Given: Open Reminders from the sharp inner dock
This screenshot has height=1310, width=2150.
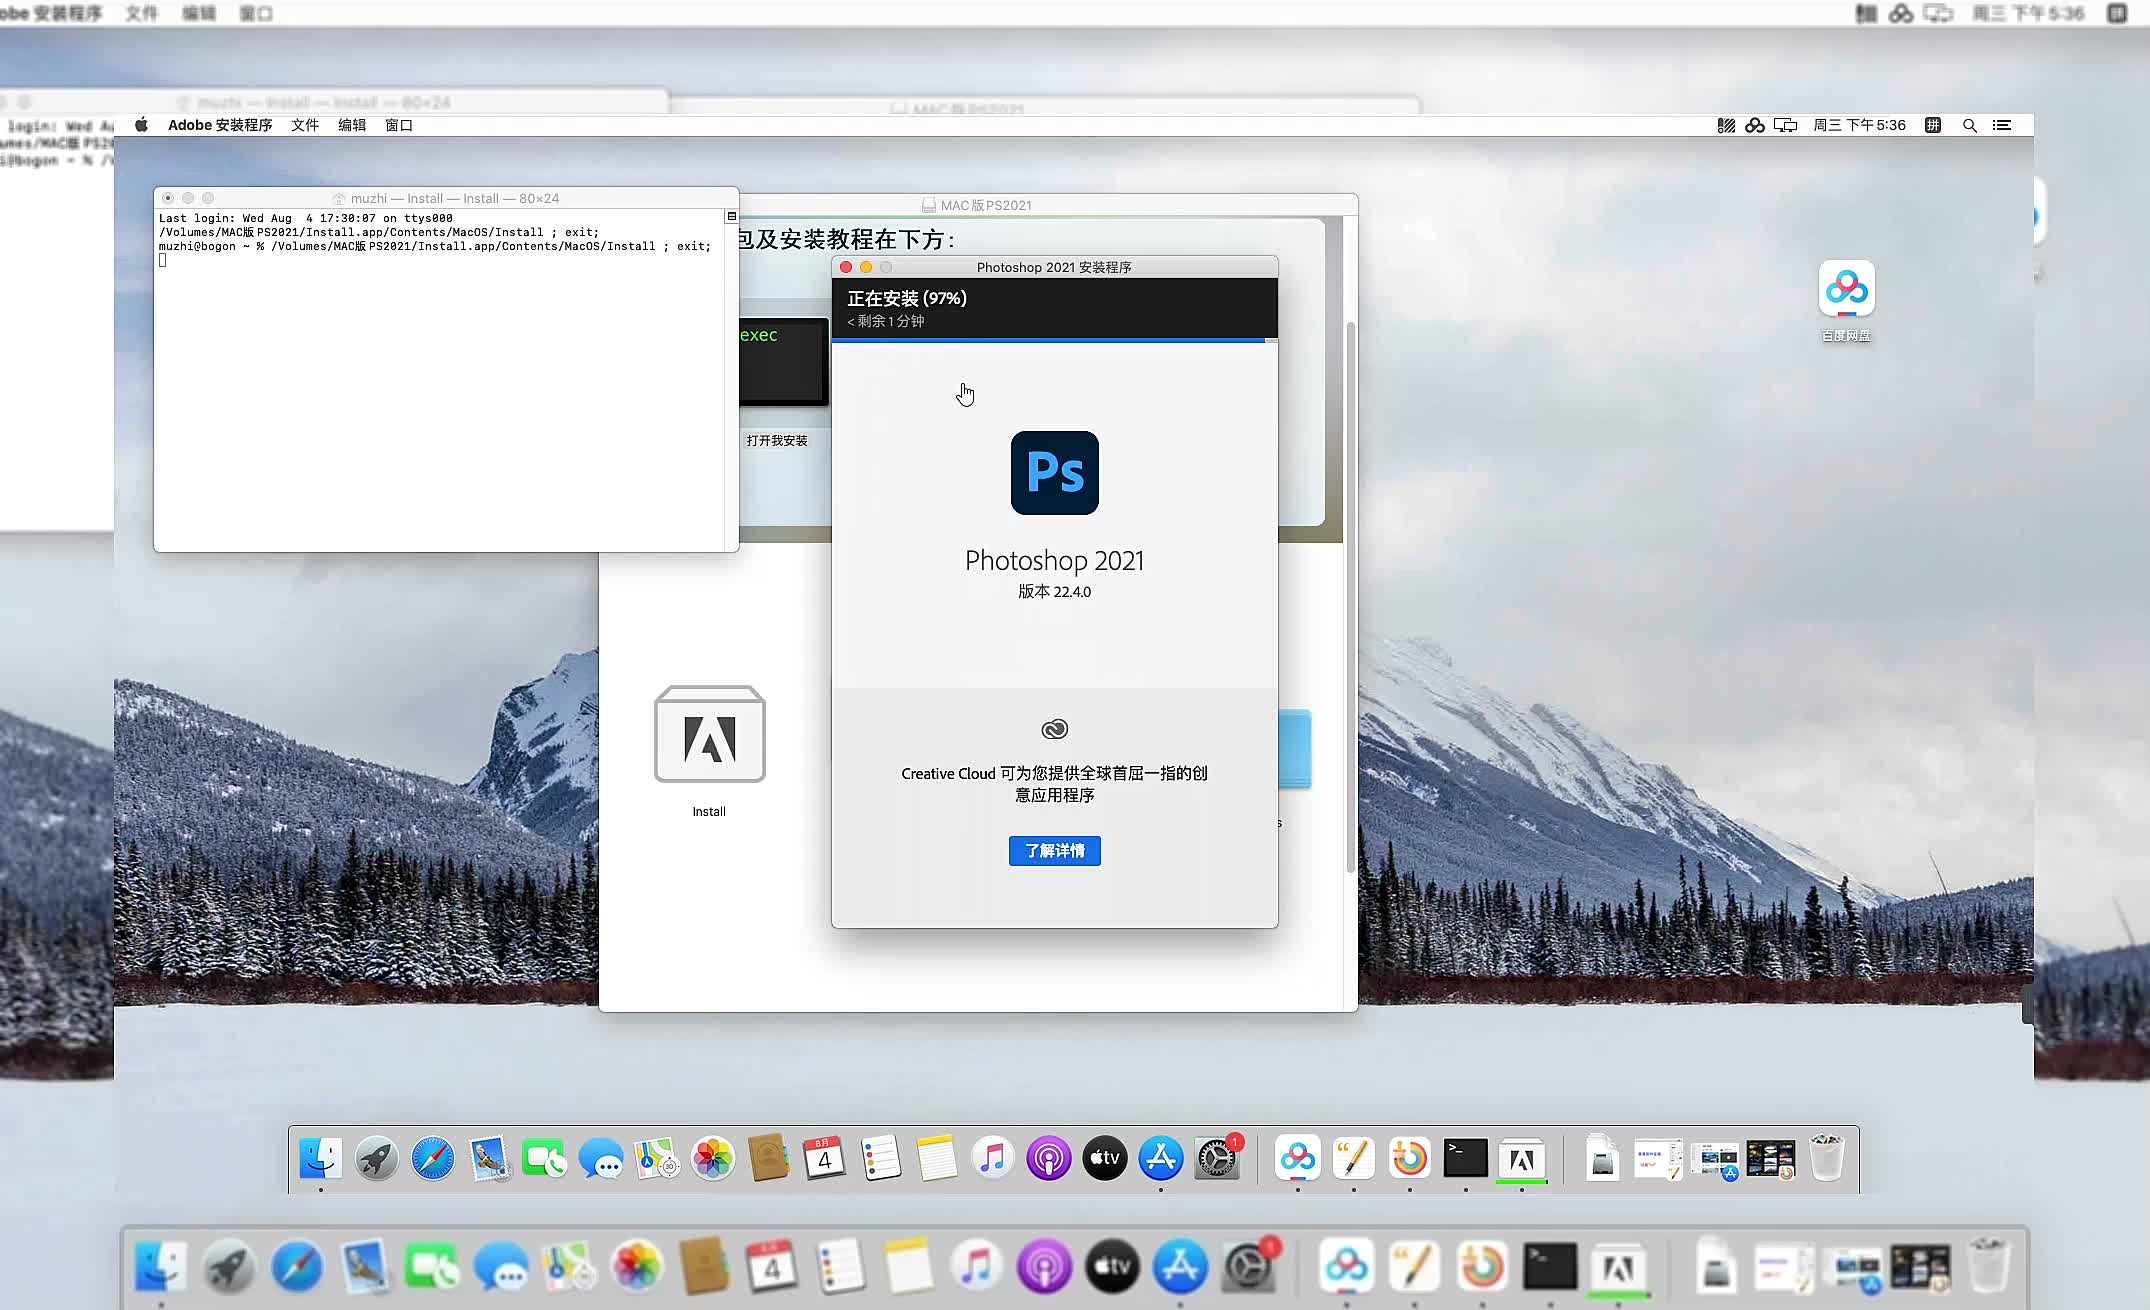Looking at the screenshot, I should [881, 1159].
